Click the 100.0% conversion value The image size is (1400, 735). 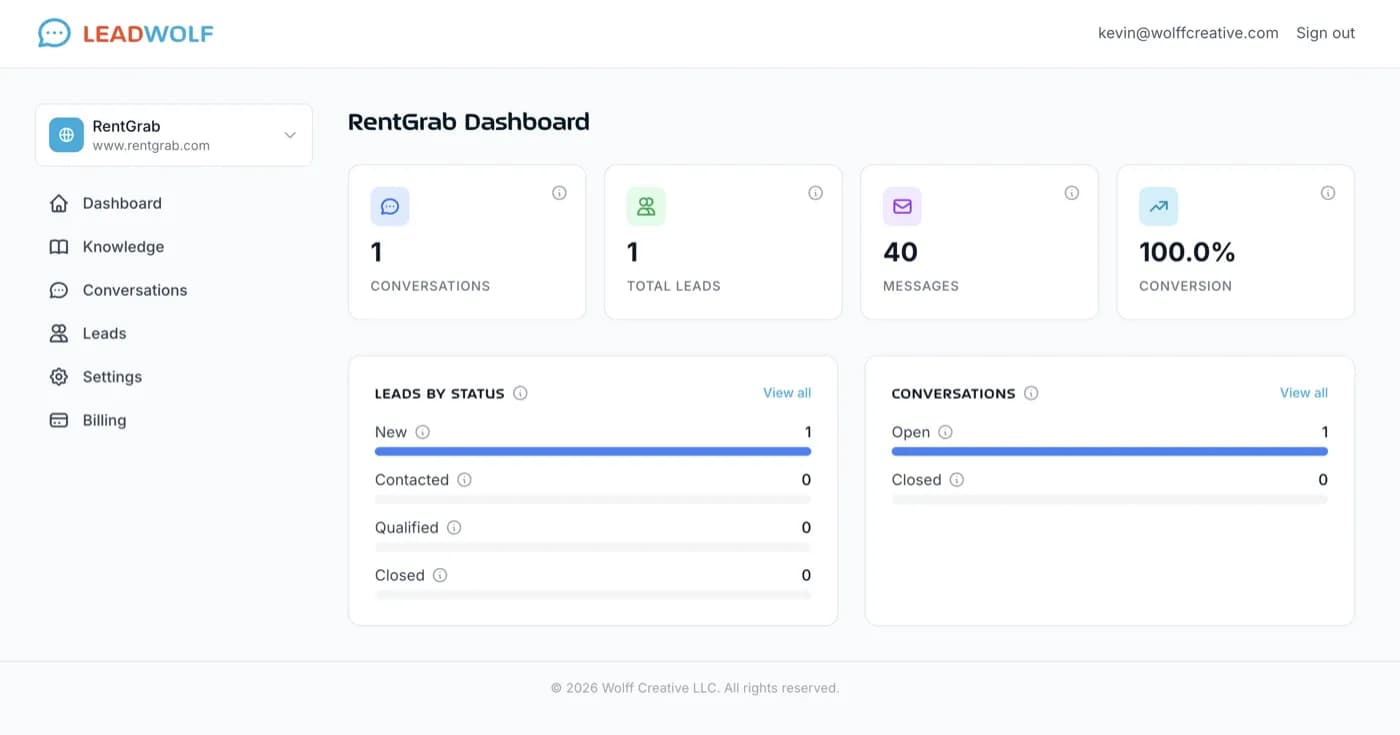pos(1187,252)
